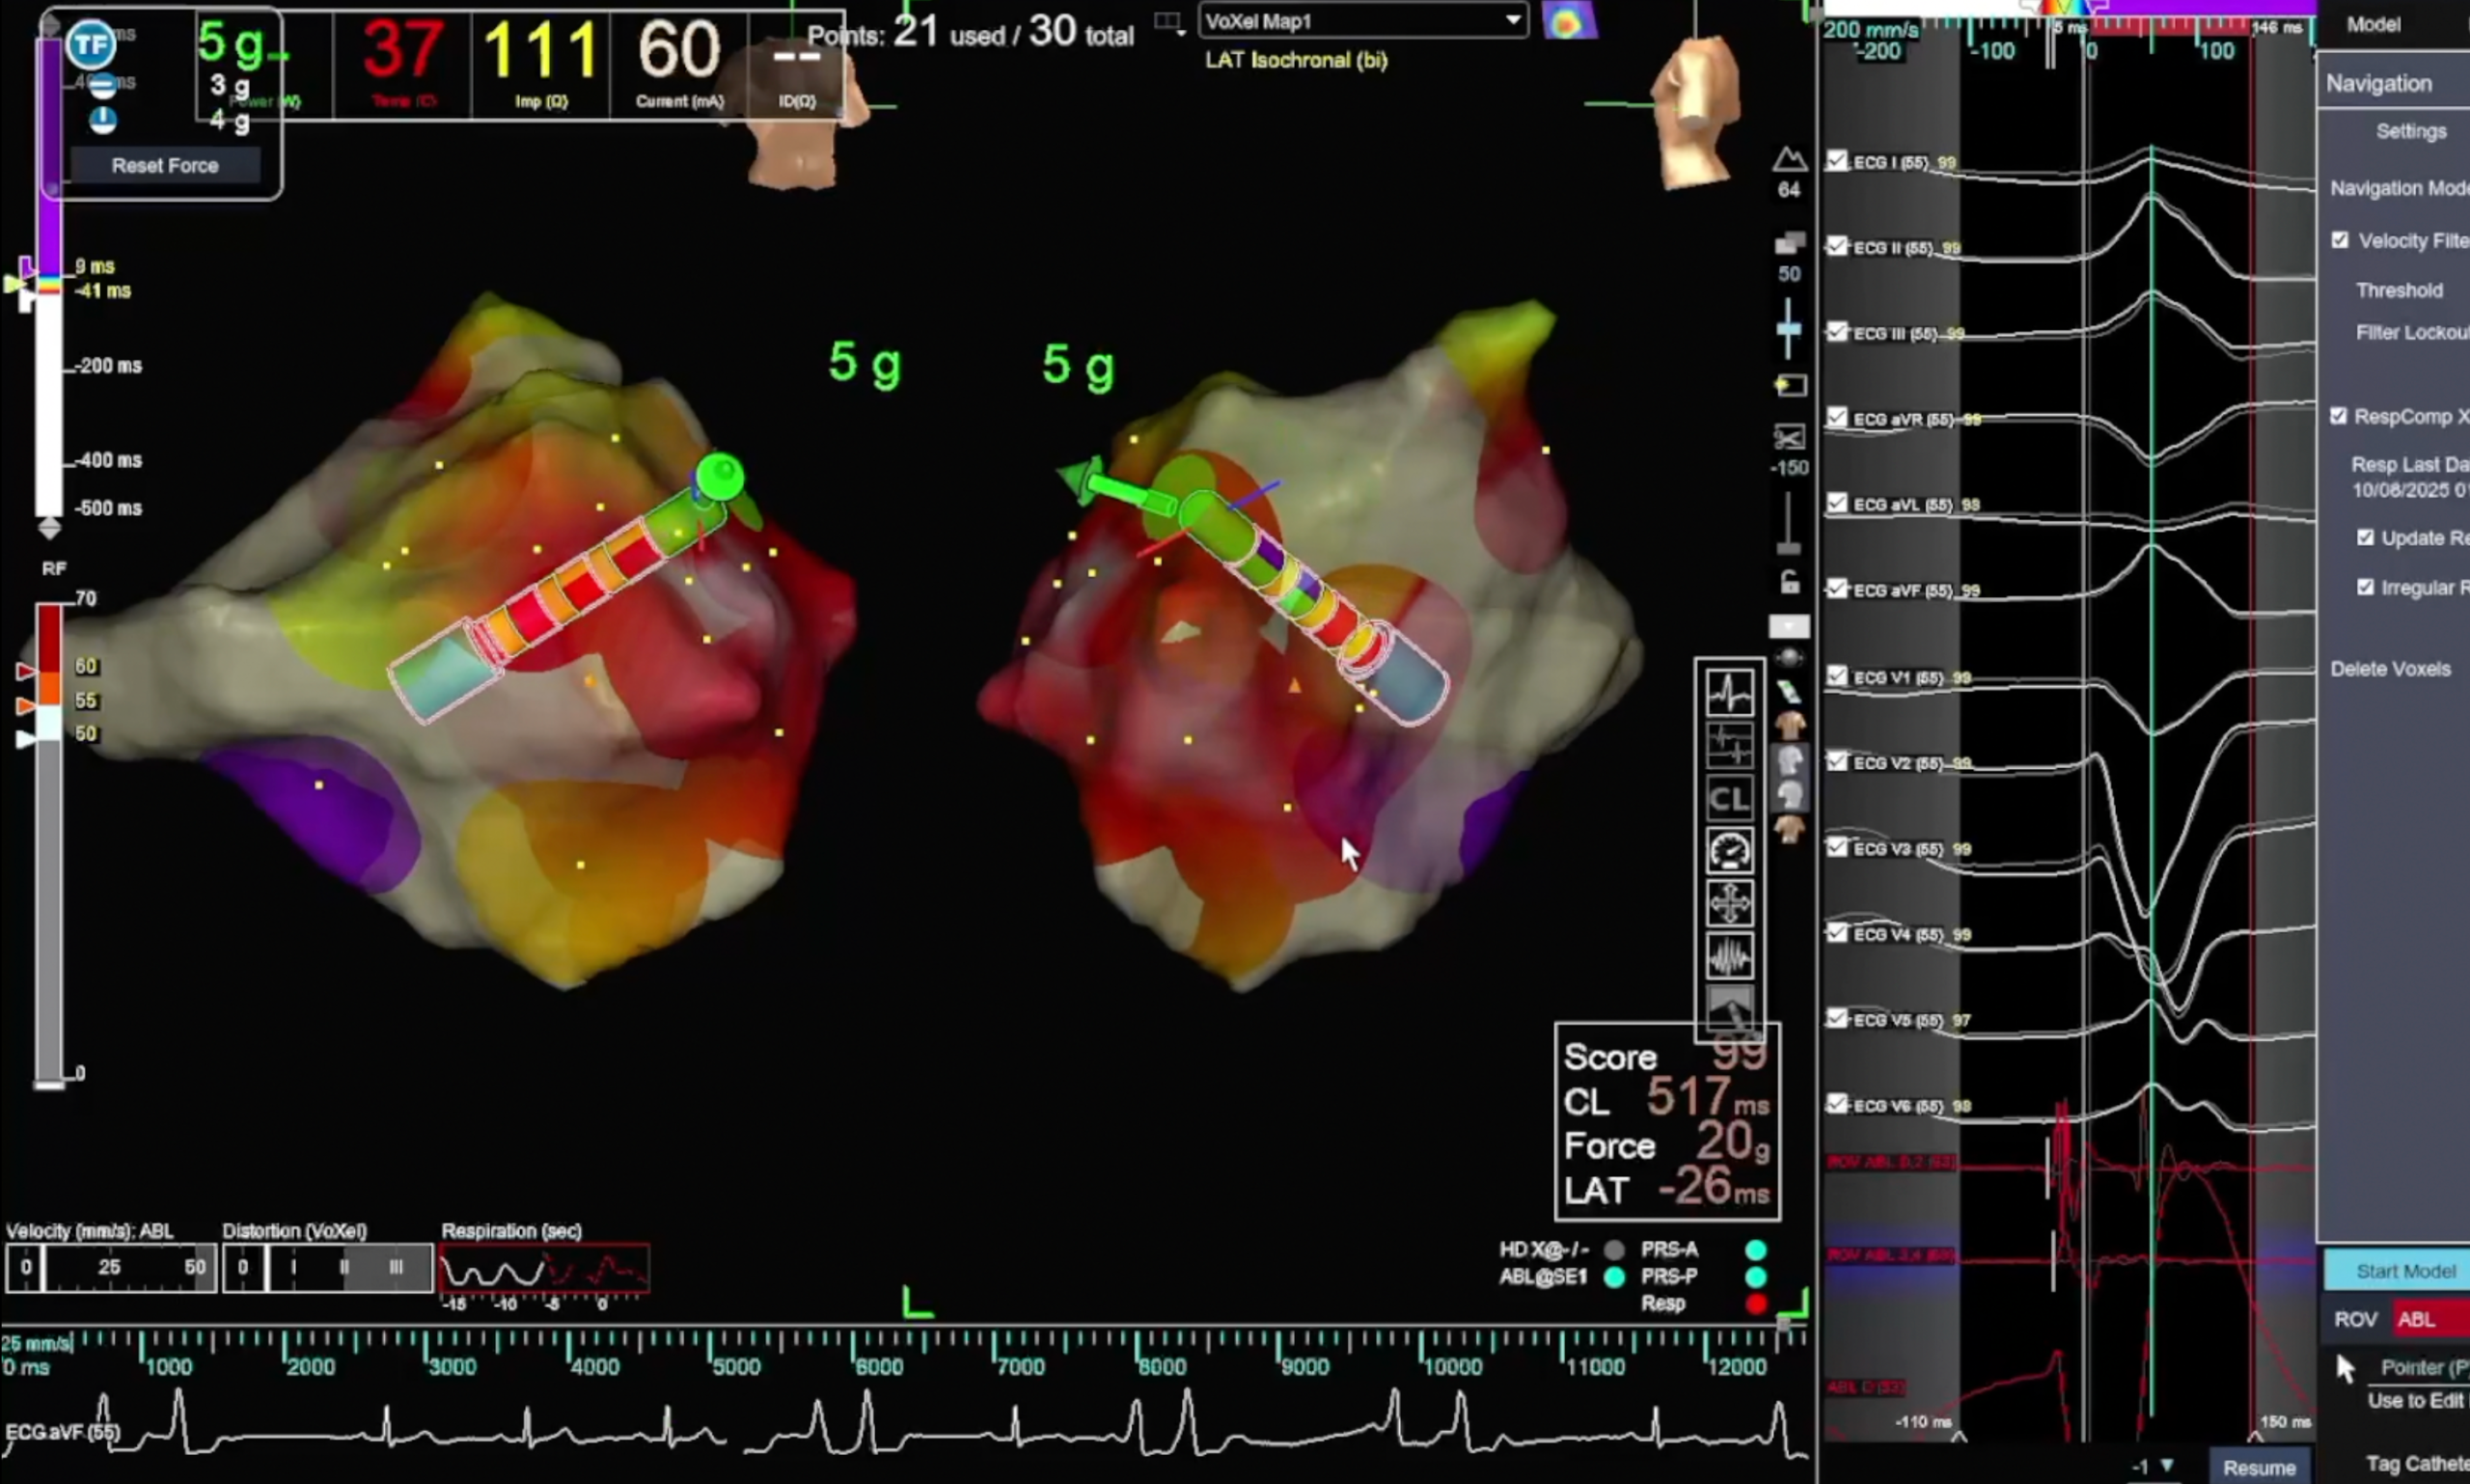Toggle the ECG V1 channel checkbox
The width and height of the screenshot is (2470, 1484).
[x=1836, y=677]
